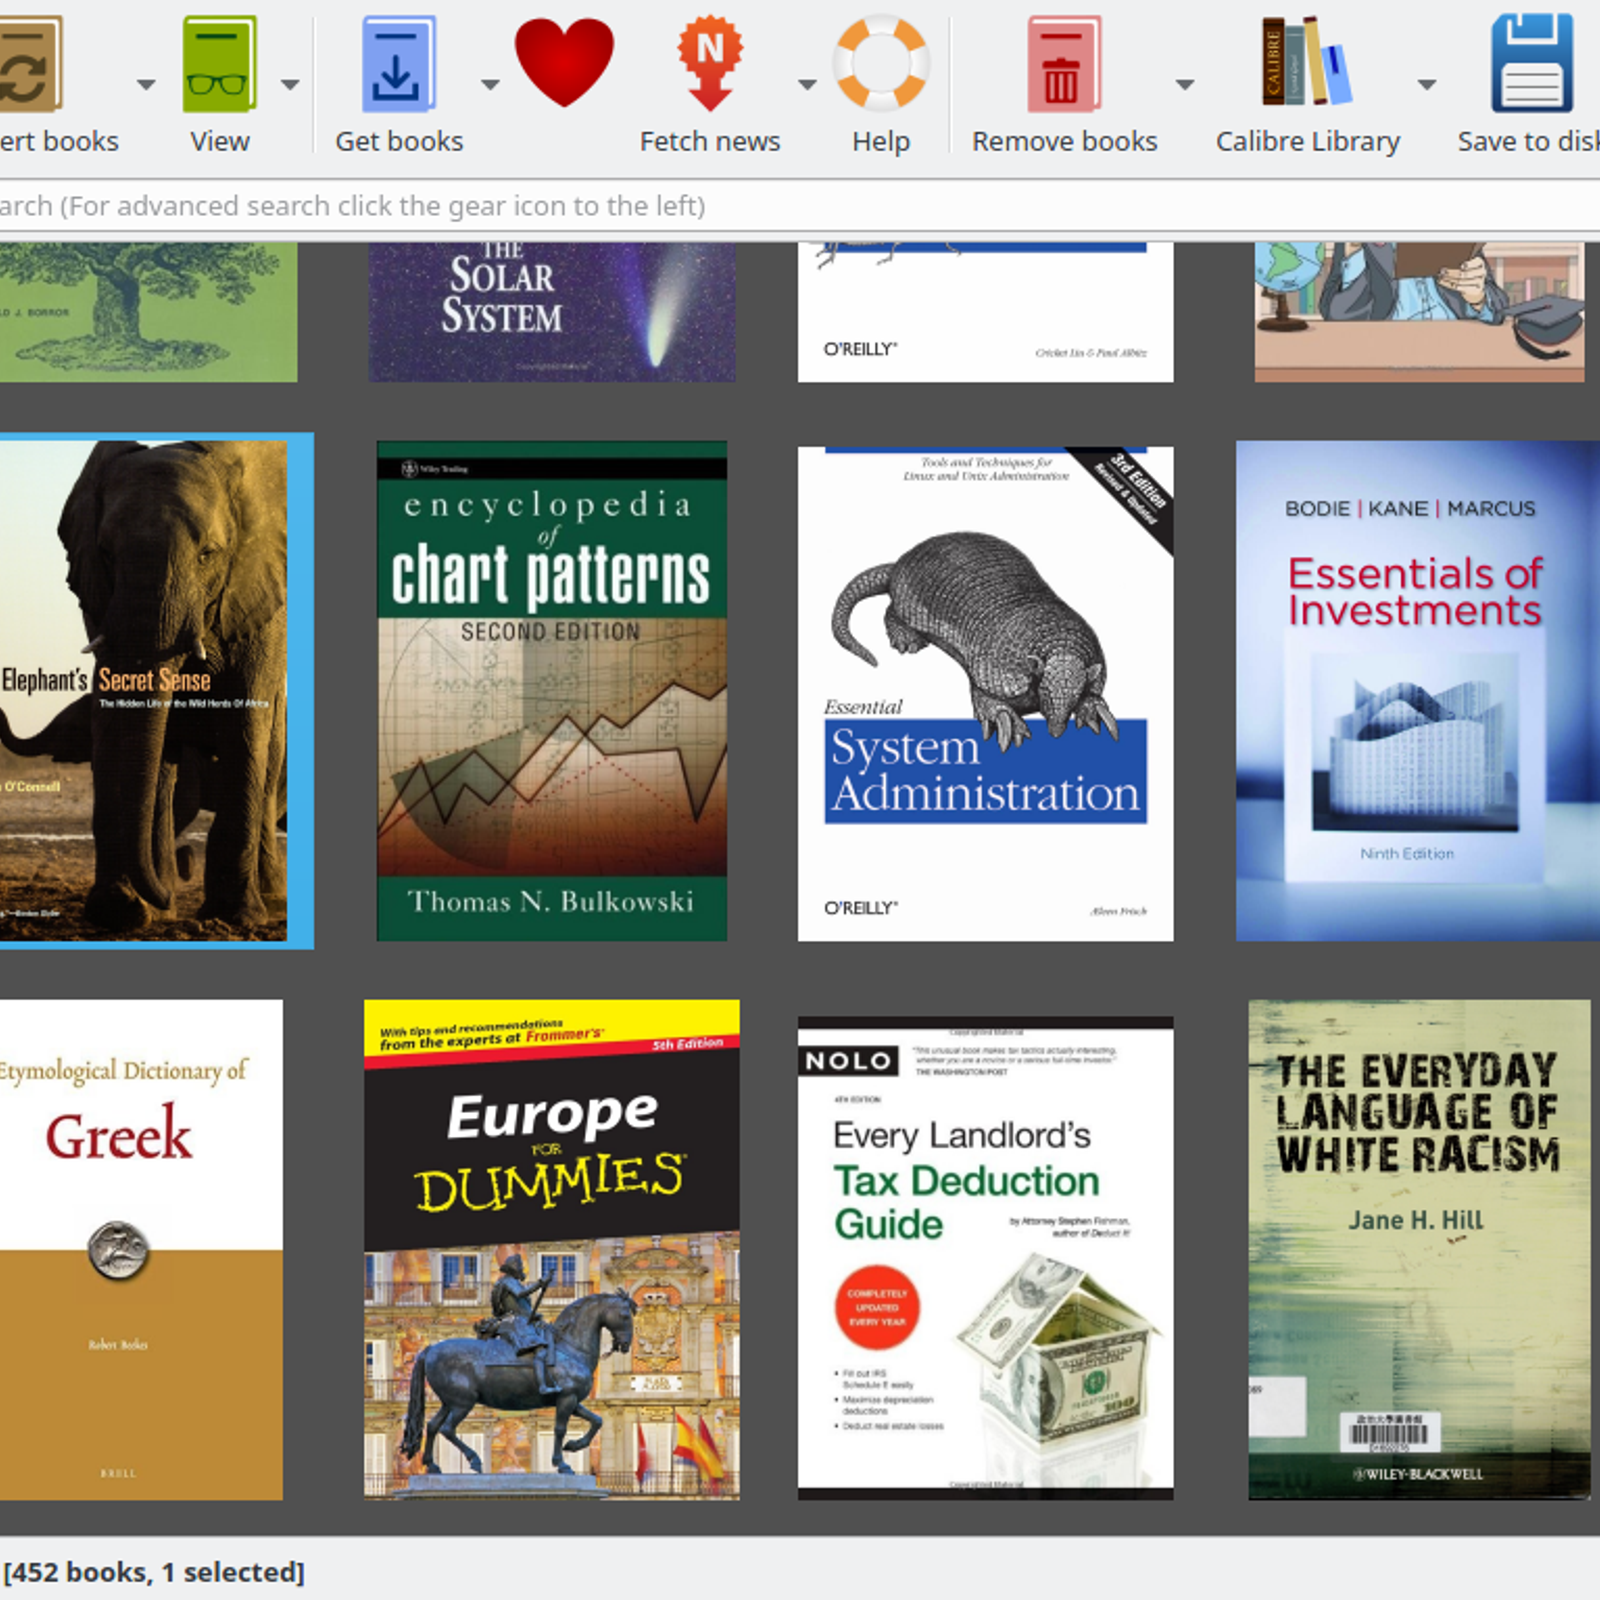1600x1600 pixels.
Task: Click the Help label
Action: [x=881, y=142]
